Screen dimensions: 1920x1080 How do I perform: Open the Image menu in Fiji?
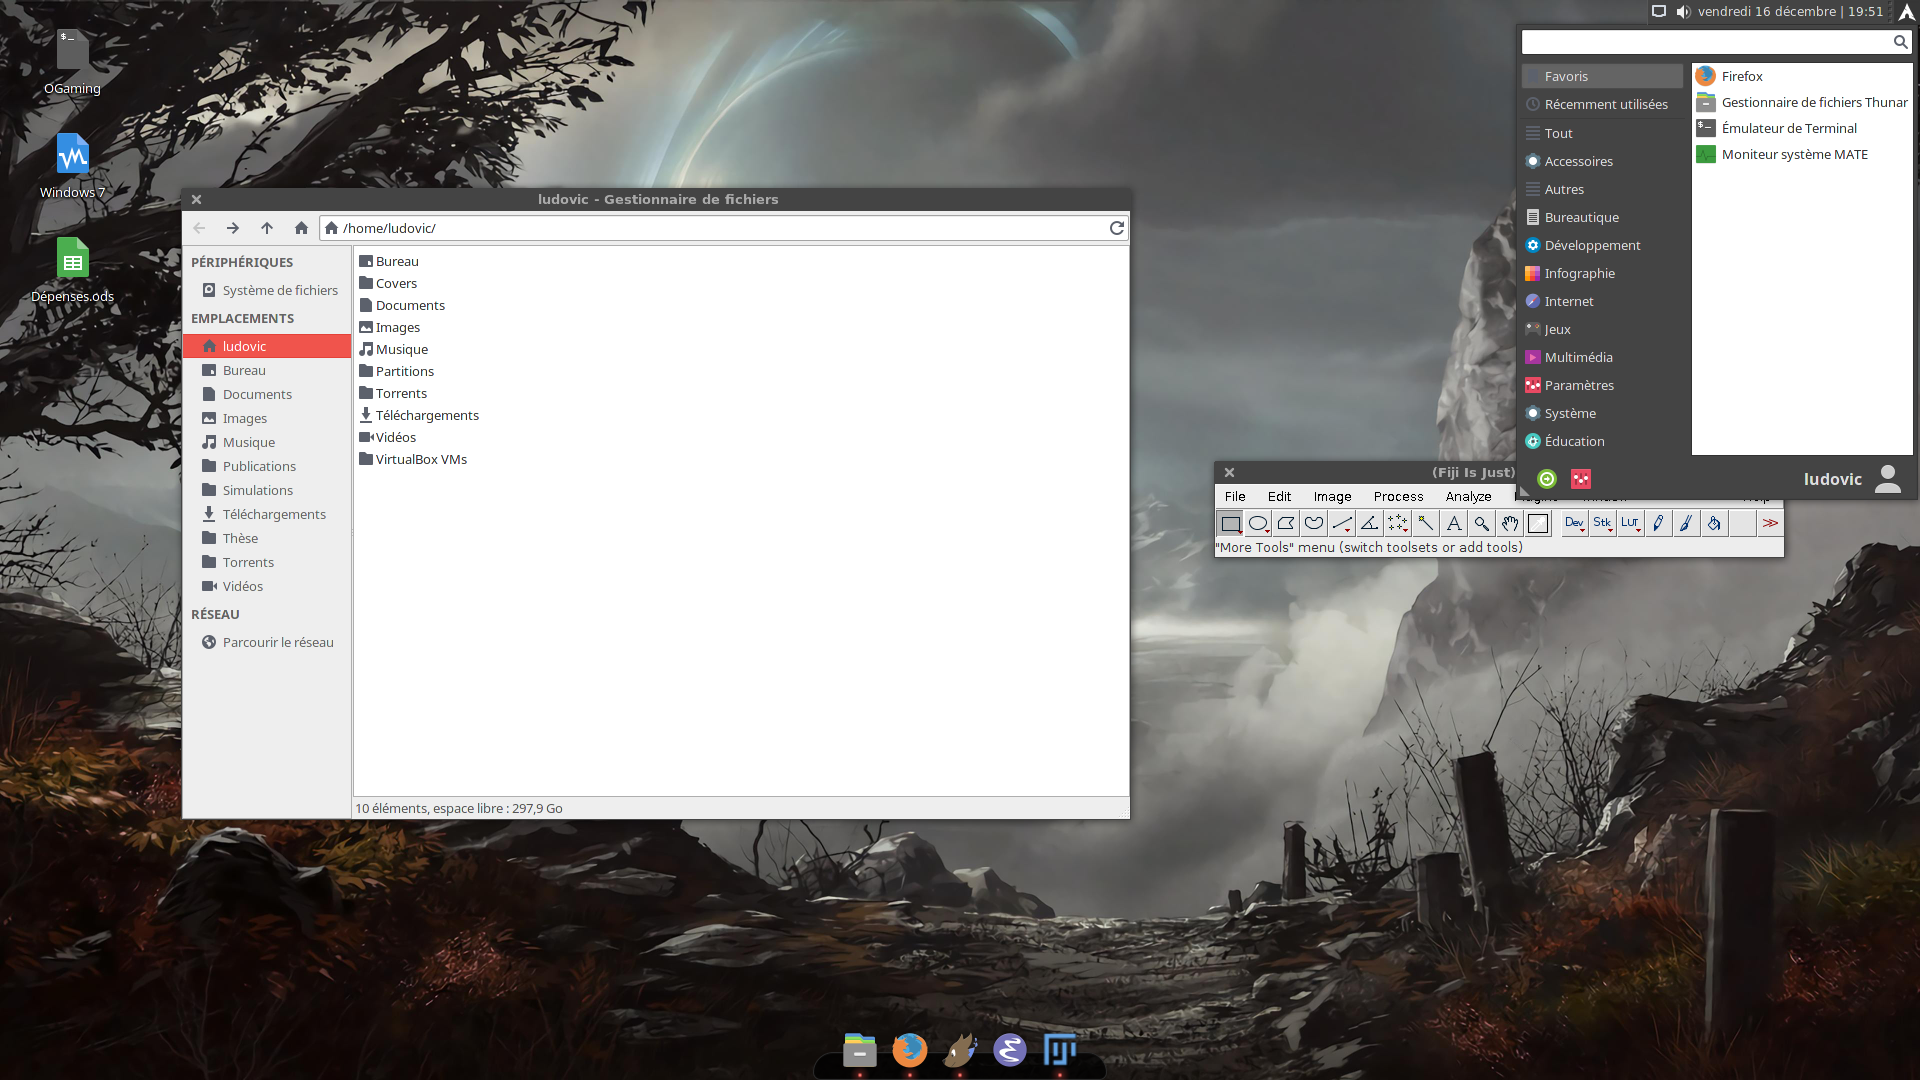pos(1332,496)
